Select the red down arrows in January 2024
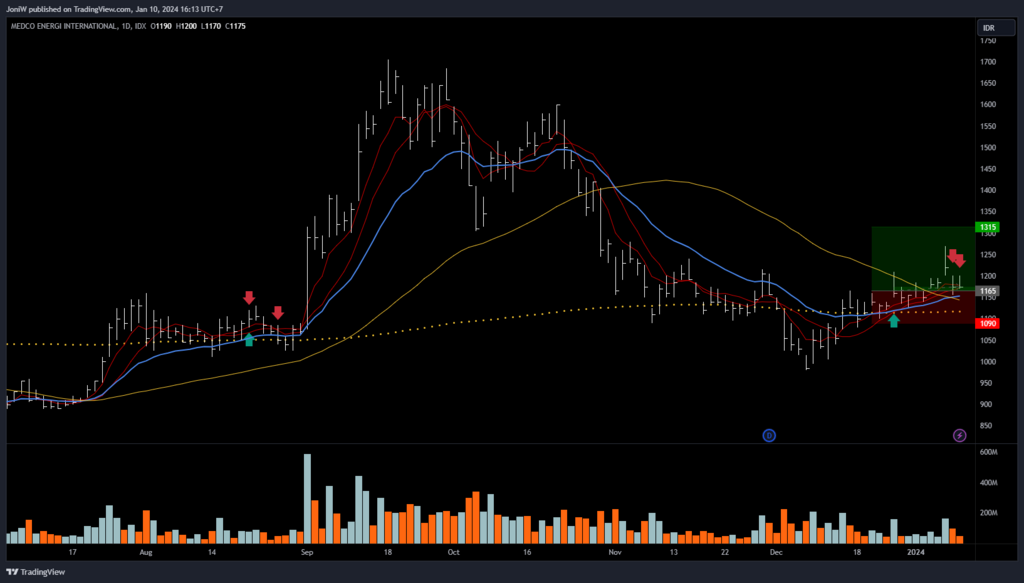 [x=955, y=258]
